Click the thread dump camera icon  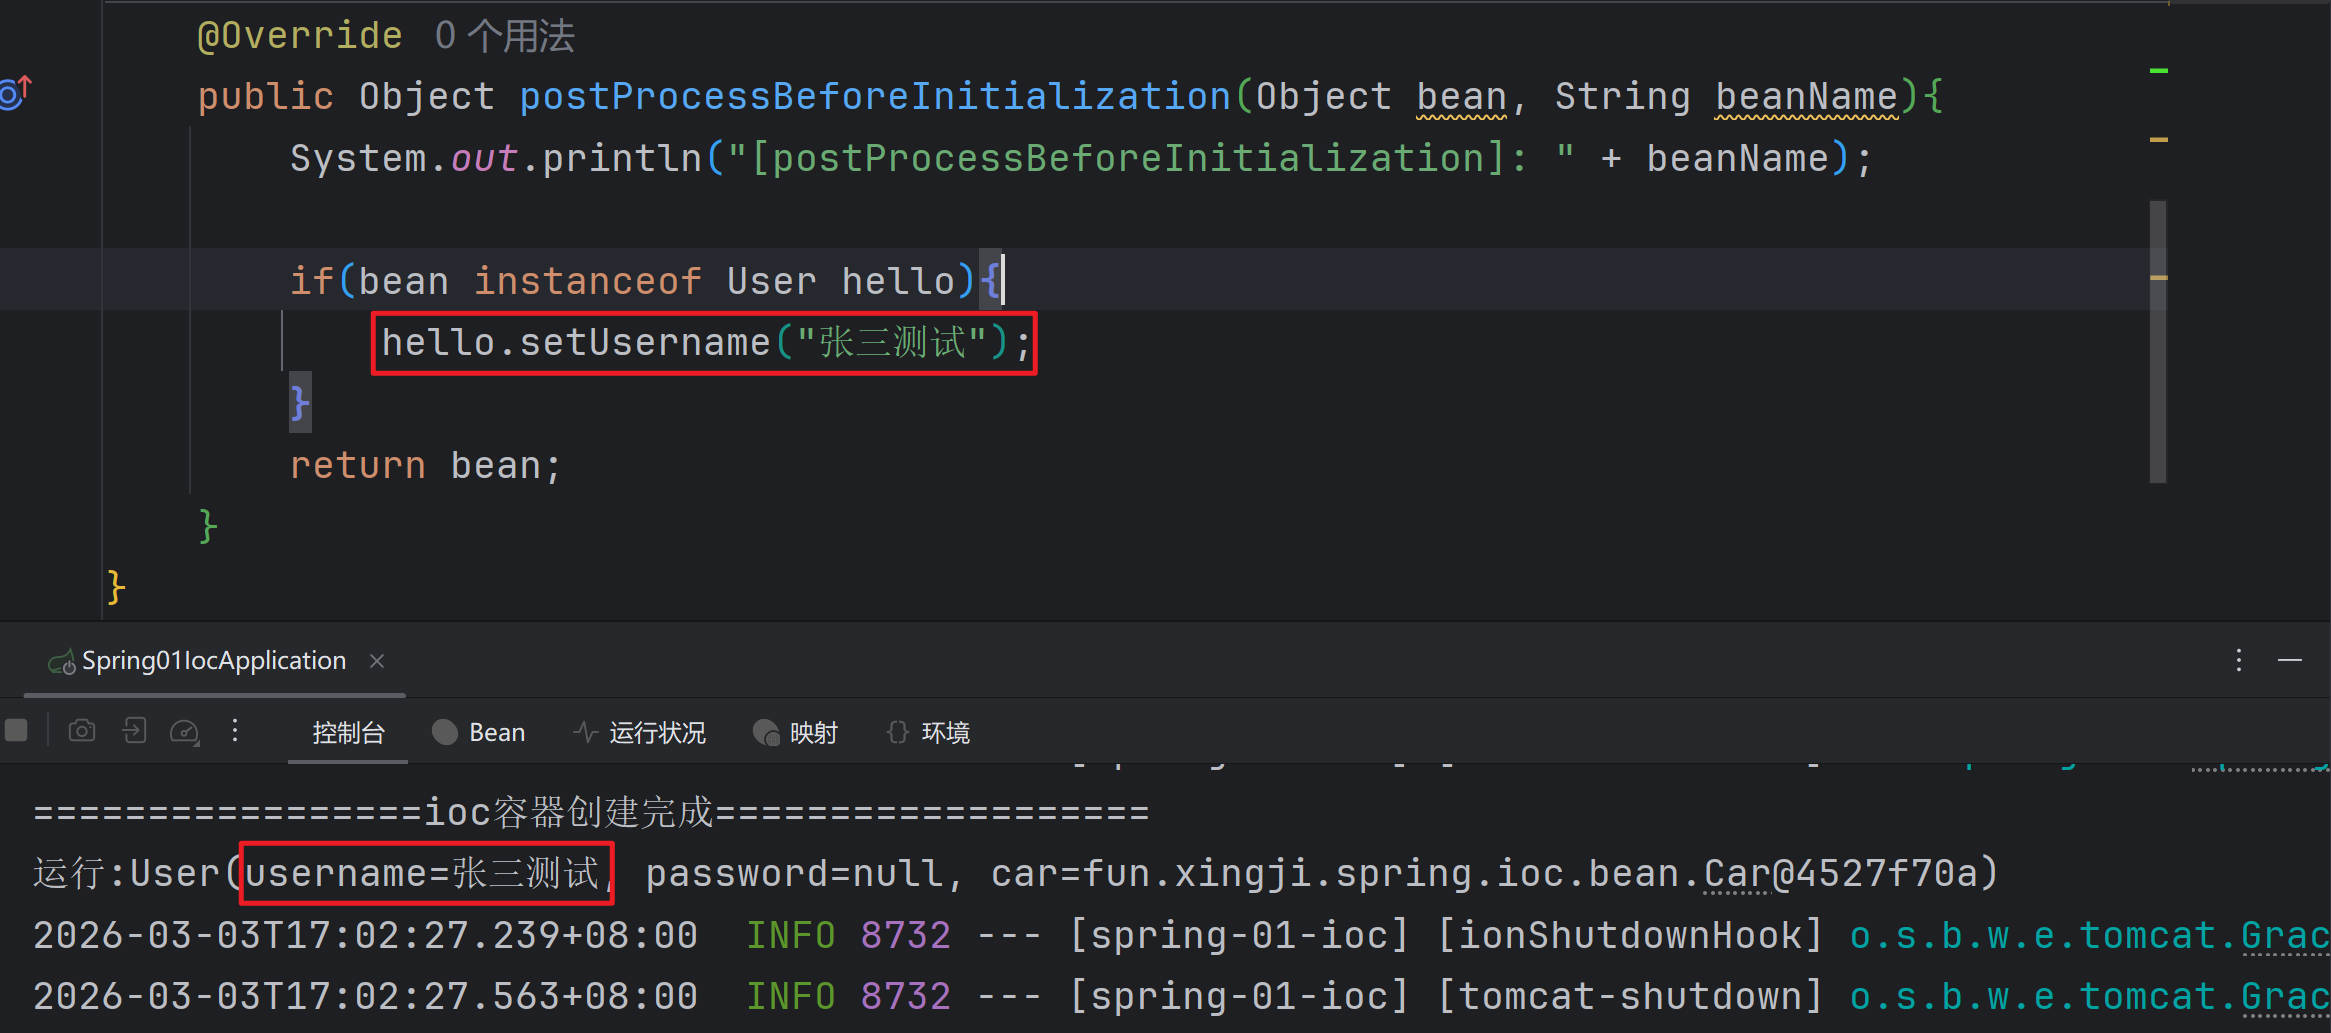click(82, 731)
